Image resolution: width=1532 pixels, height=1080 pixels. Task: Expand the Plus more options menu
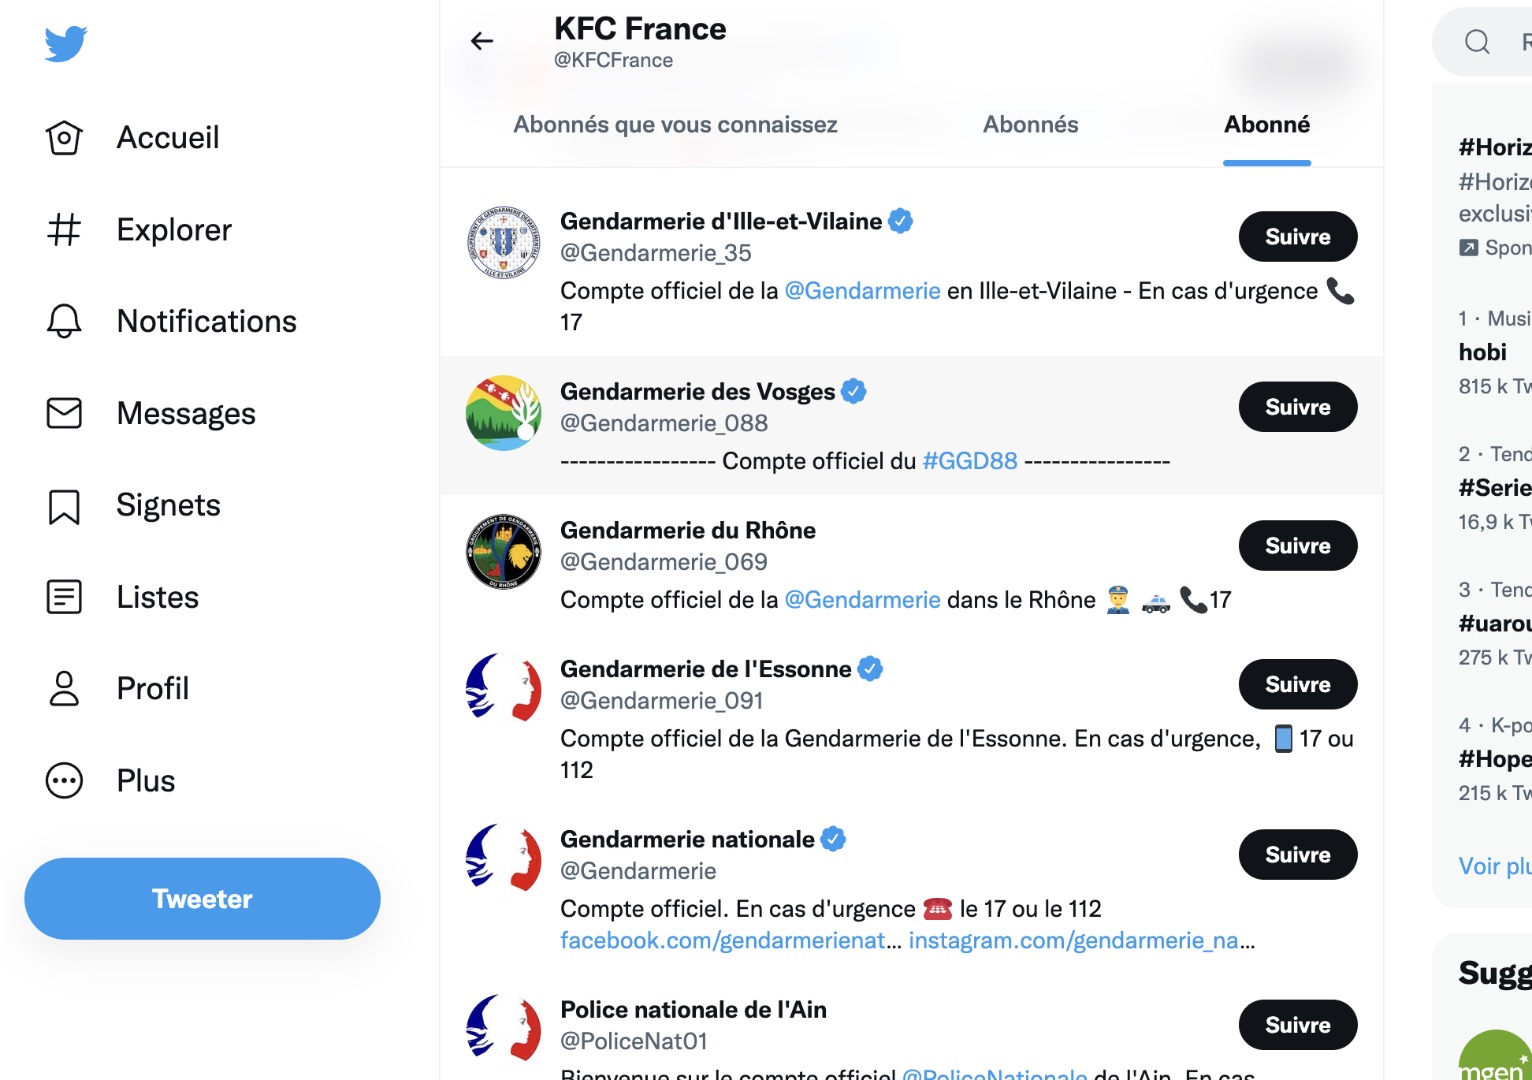tap(64, 781)
